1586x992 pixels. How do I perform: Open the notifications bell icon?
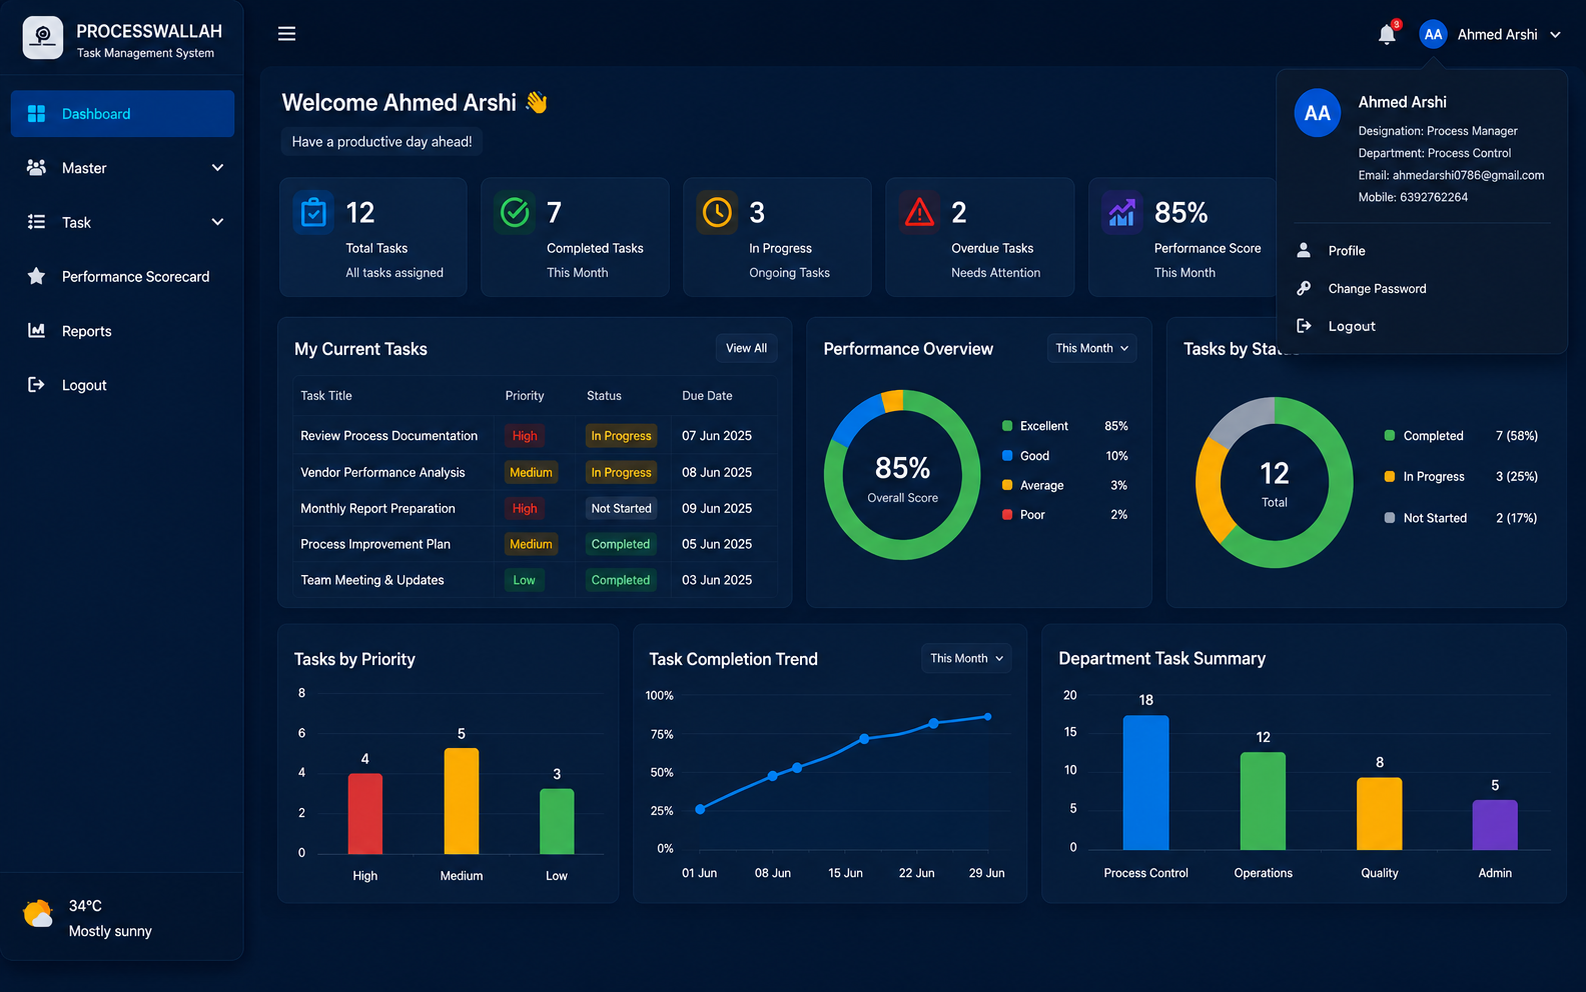[x=1387, y=35]
